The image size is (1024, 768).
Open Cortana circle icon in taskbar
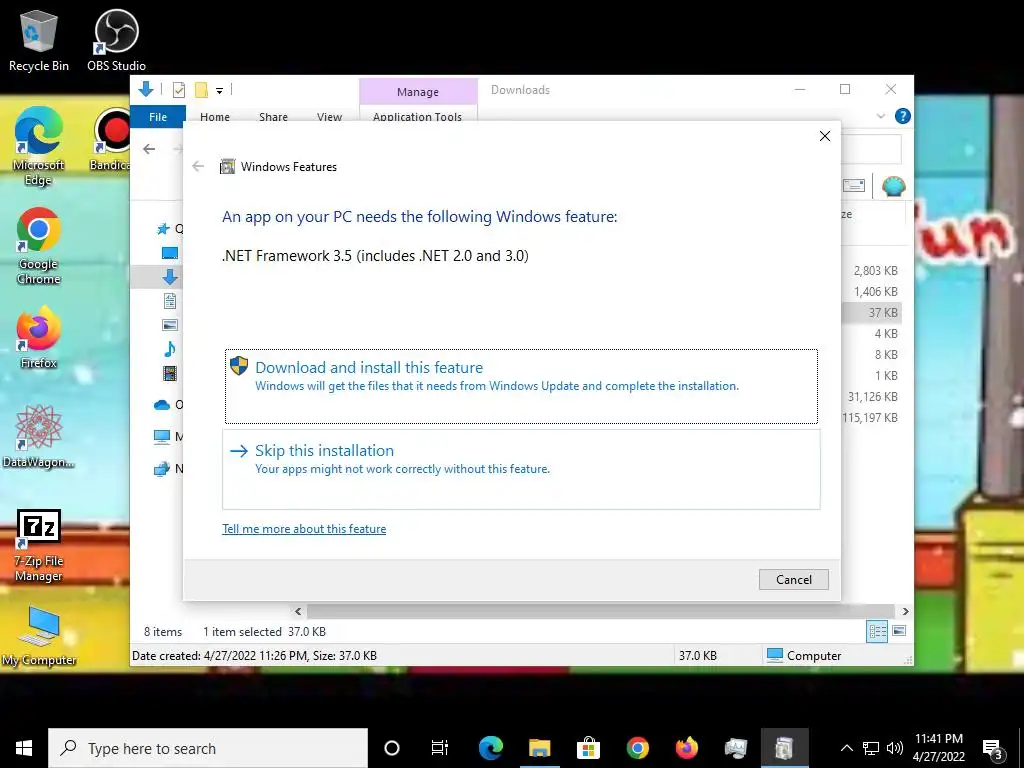[392, 748]
